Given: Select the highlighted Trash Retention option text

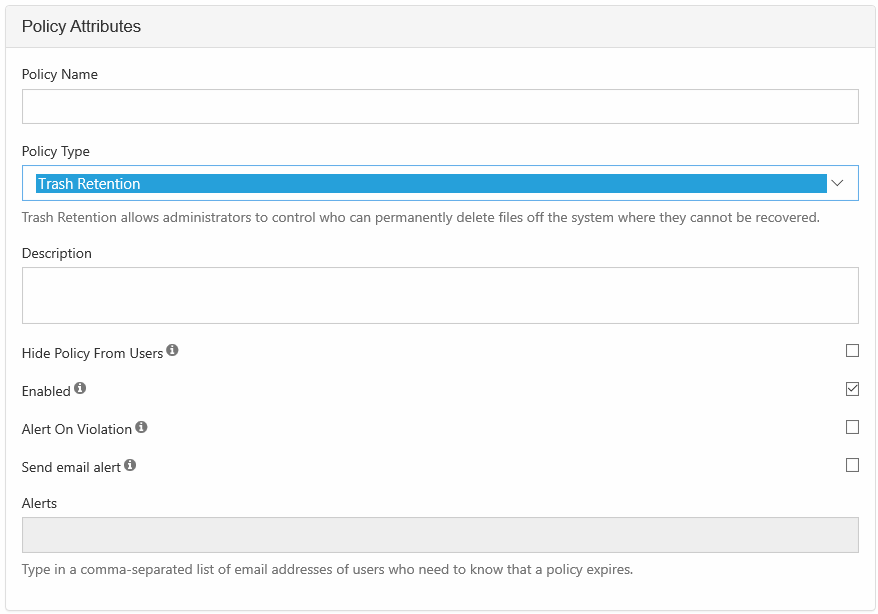Looking at the screenshot, I should (x=89, y=184).
